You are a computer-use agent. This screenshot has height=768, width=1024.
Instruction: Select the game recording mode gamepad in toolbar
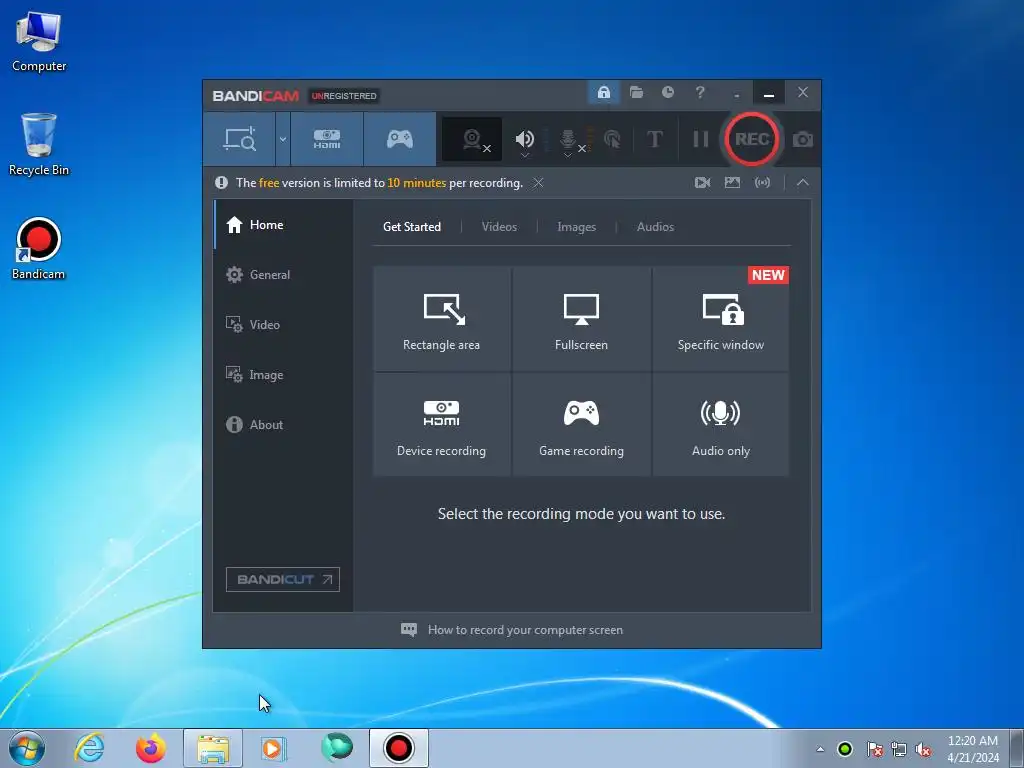tap(400, 139)
